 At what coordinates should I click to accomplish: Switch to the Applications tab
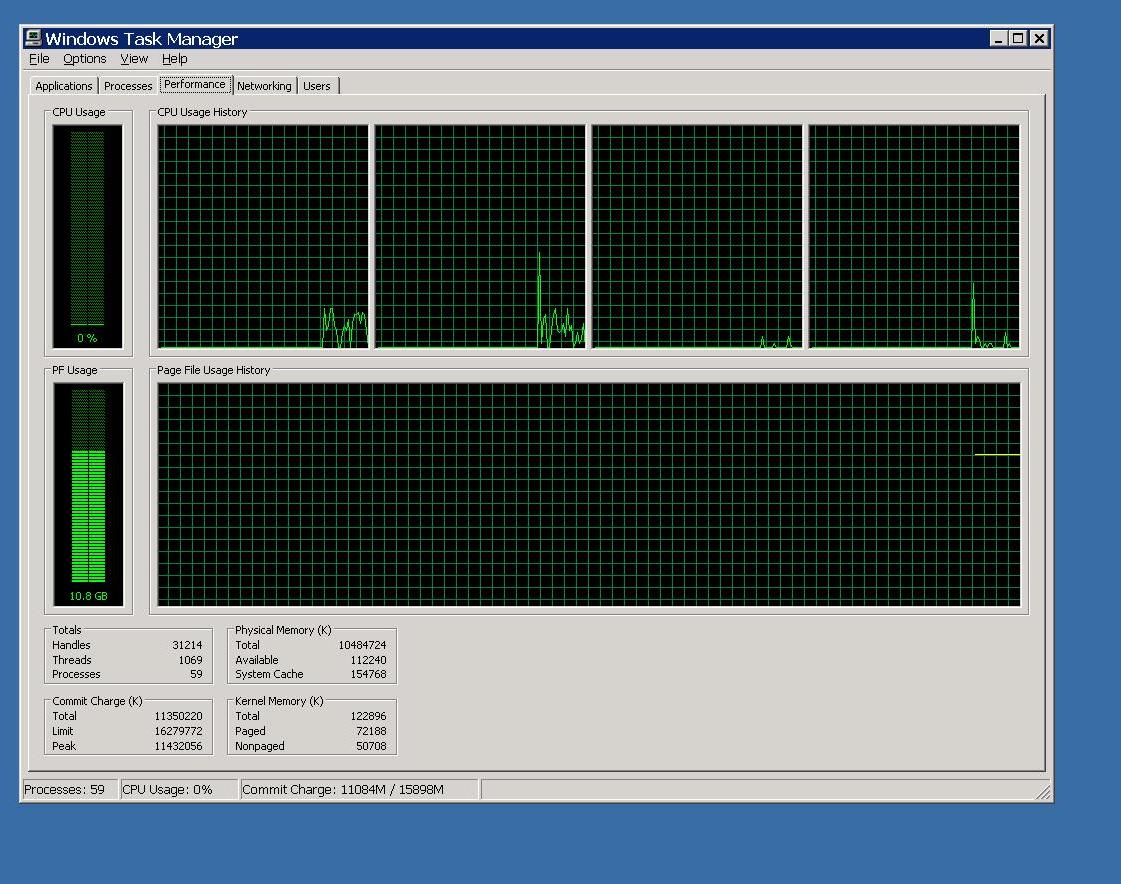point(64,86)
